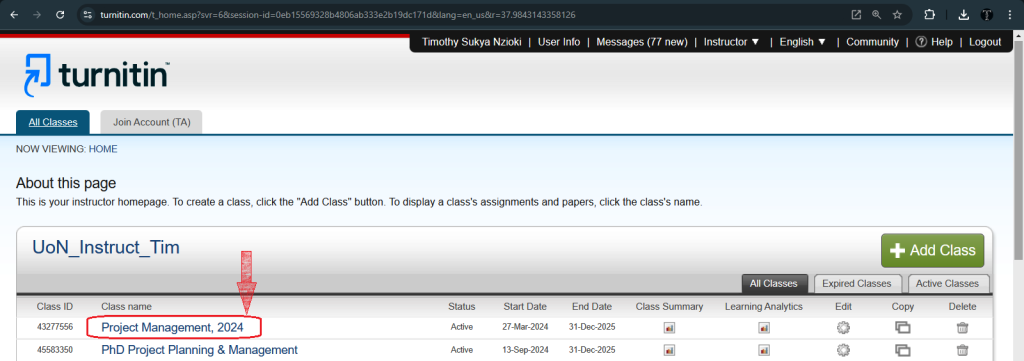
Task: Open zoom magnifier in address bar
Action: (x=876, y=14)
